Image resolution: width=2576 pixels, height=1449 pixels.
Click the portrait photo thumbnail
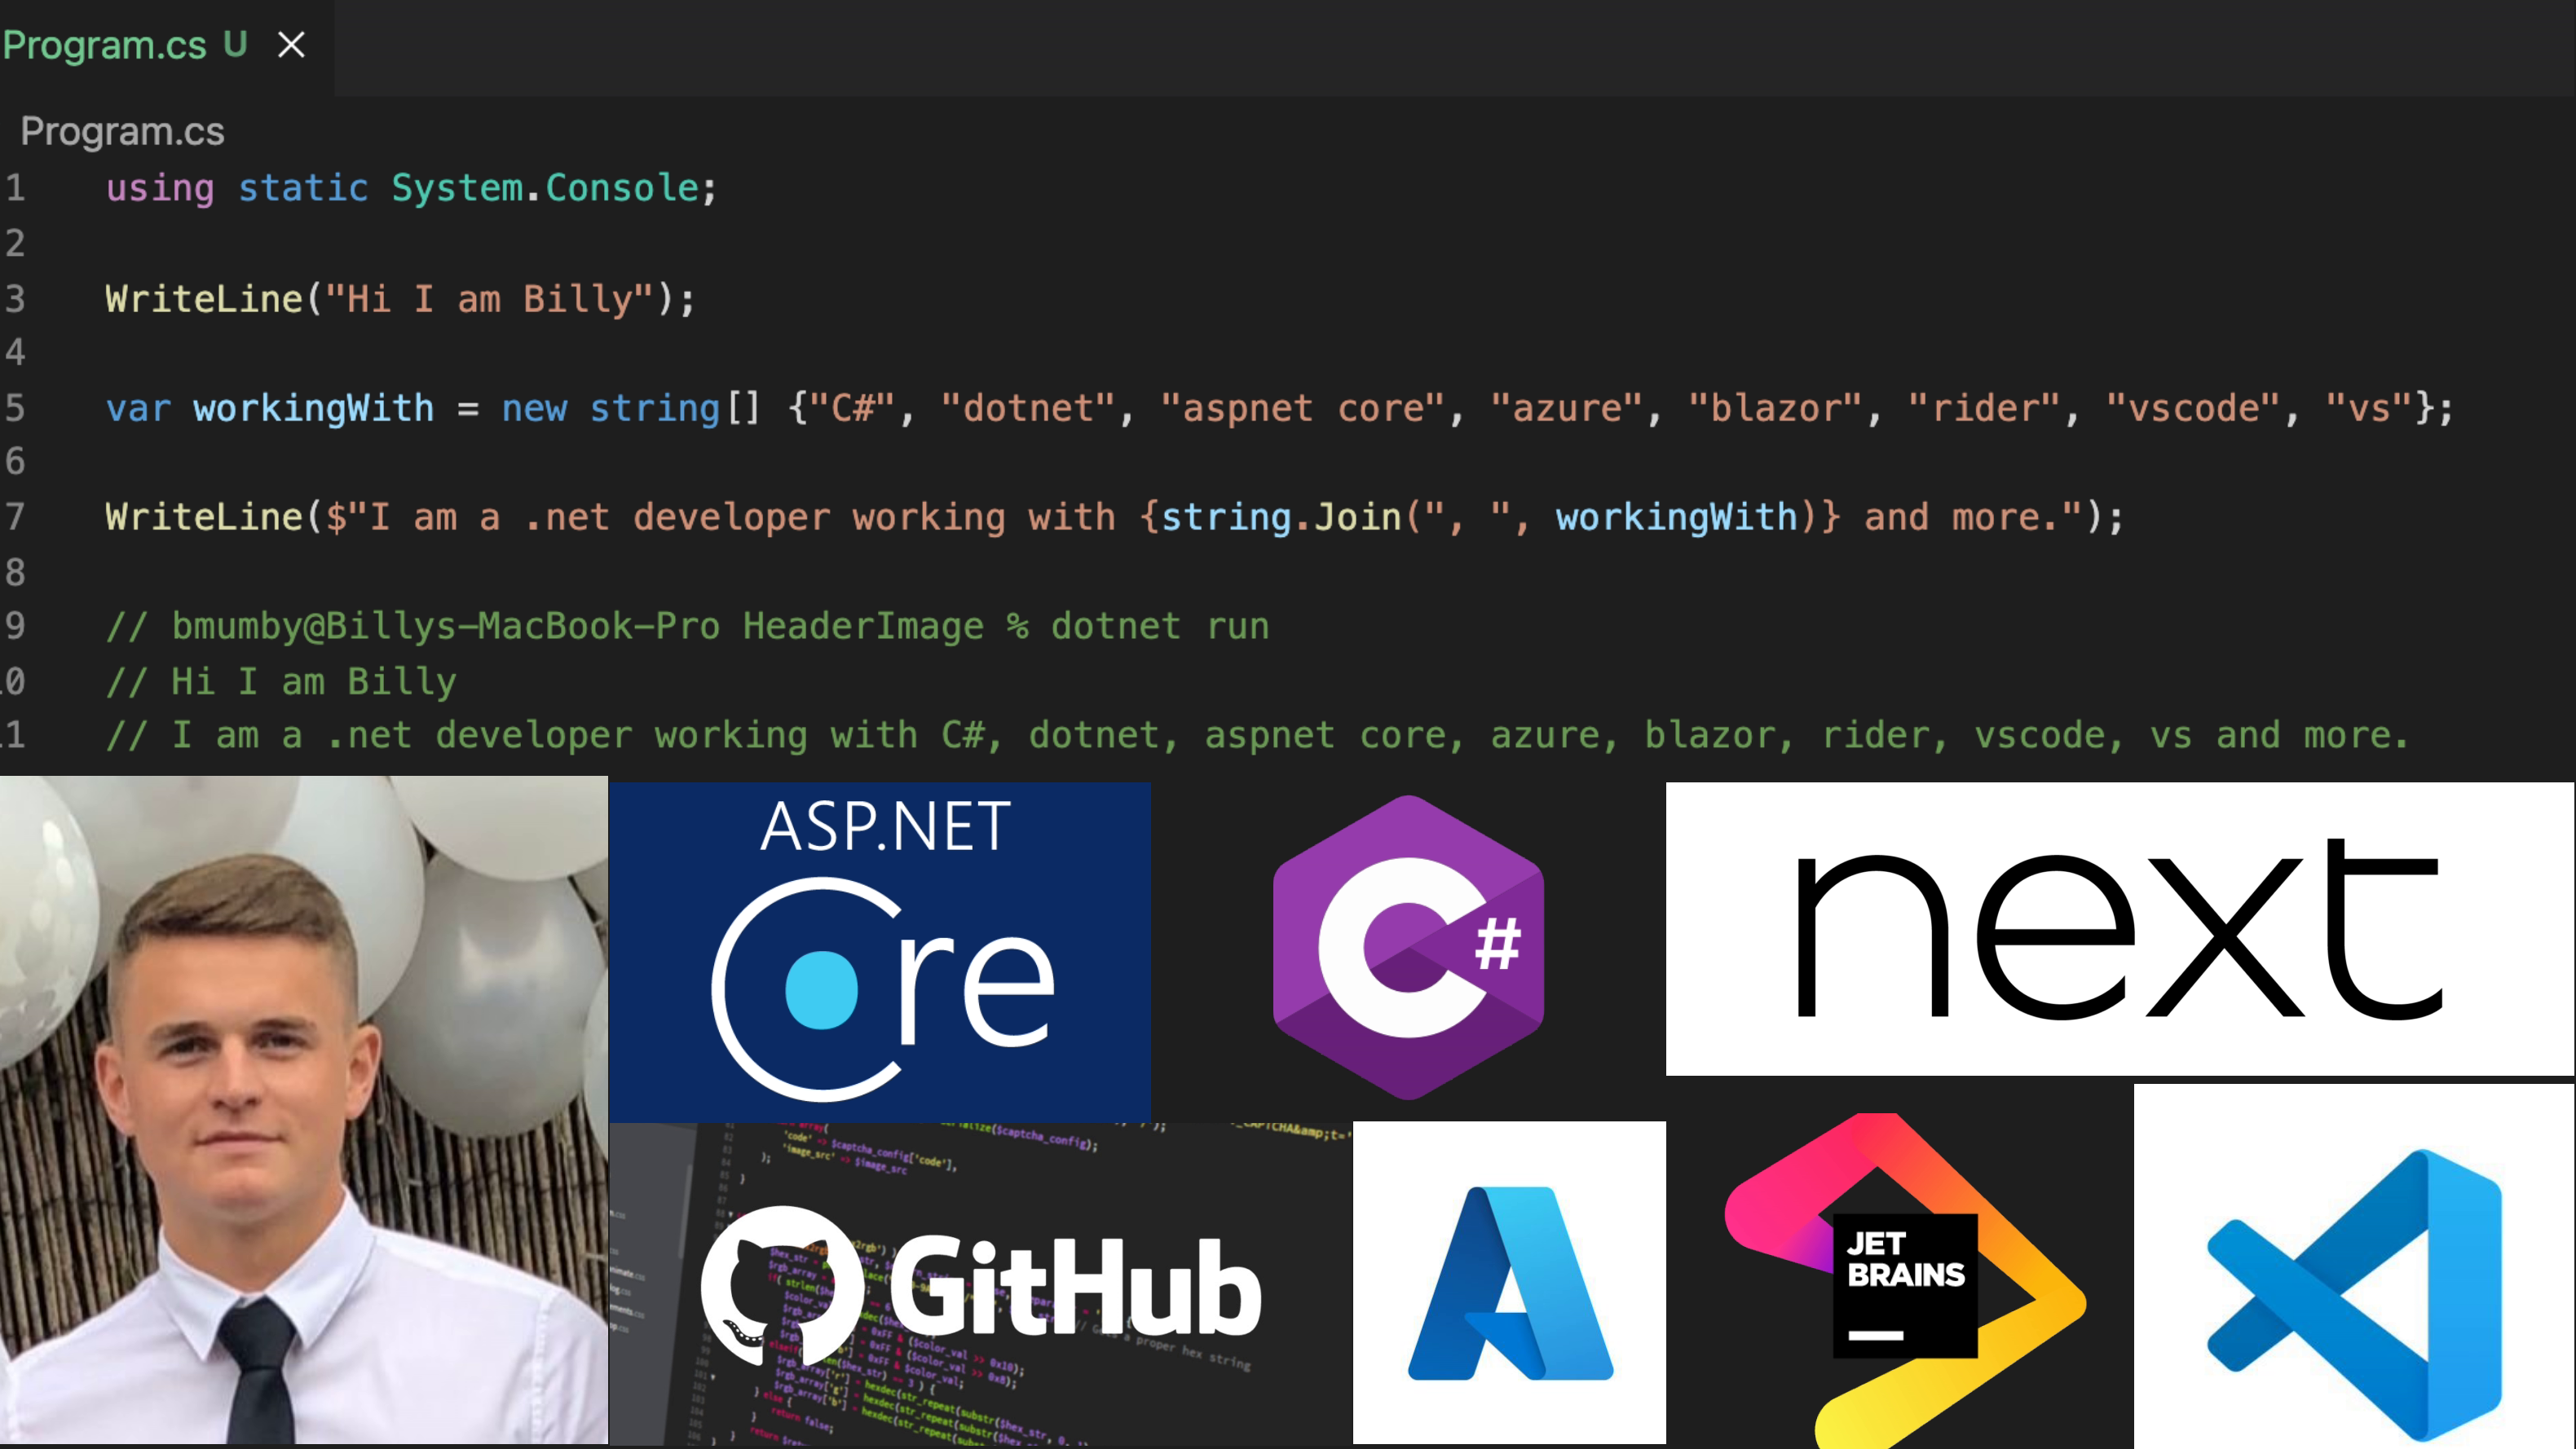(303, 1110)
